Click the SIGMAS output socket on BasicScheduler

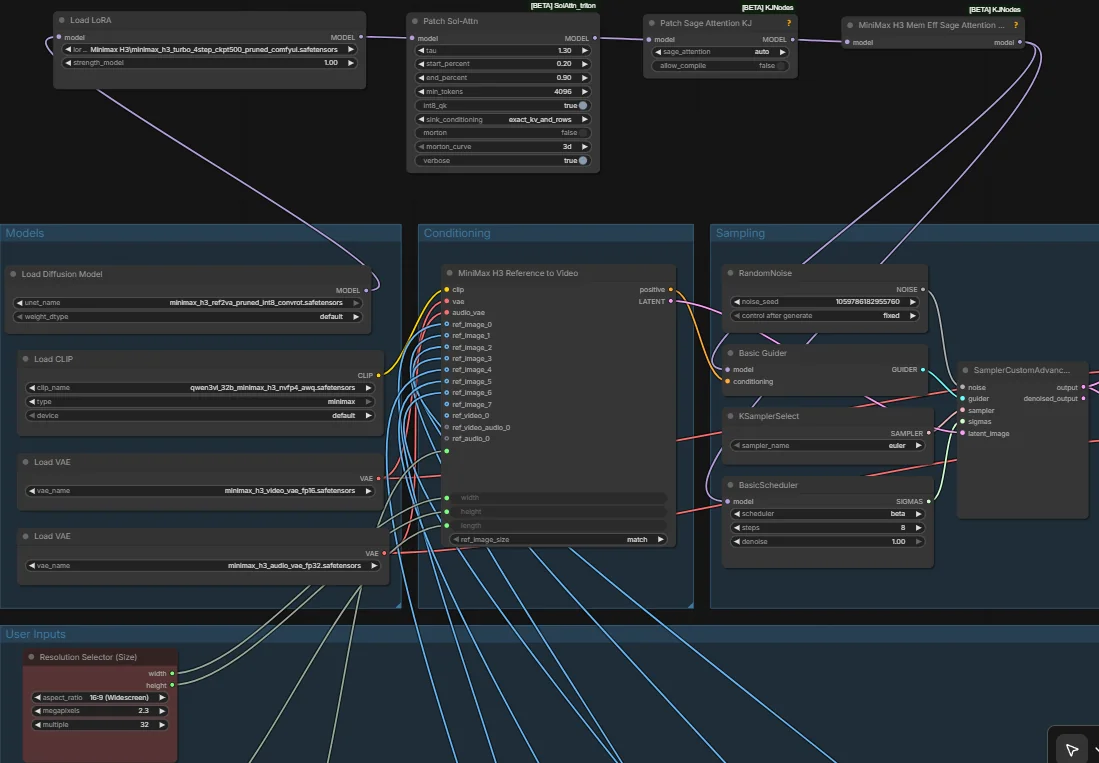929,502
